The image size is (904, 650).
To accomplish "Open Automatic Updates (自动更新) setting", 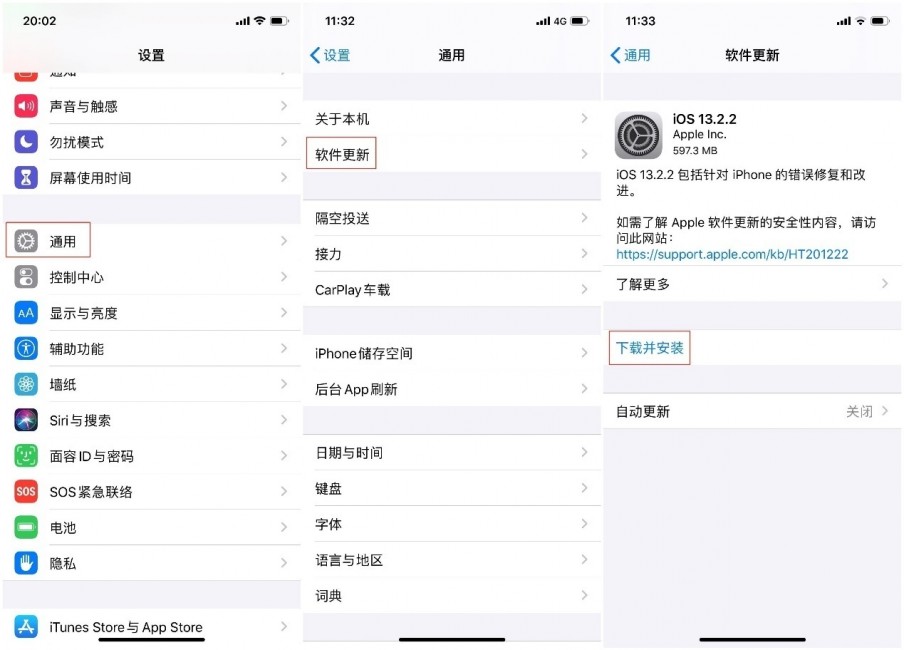I will click(752, 411).
